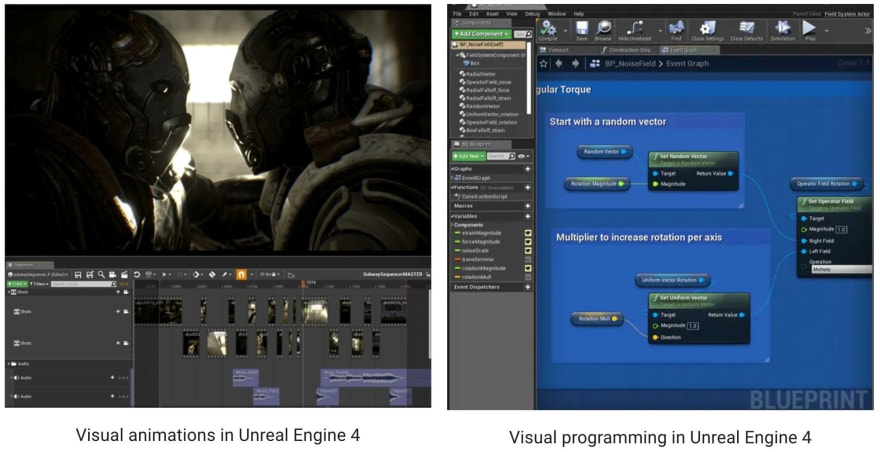The width and height of the screenshot is (880, 452).
Task: Click the green Add New button
Action: click(x=468, y=156)
